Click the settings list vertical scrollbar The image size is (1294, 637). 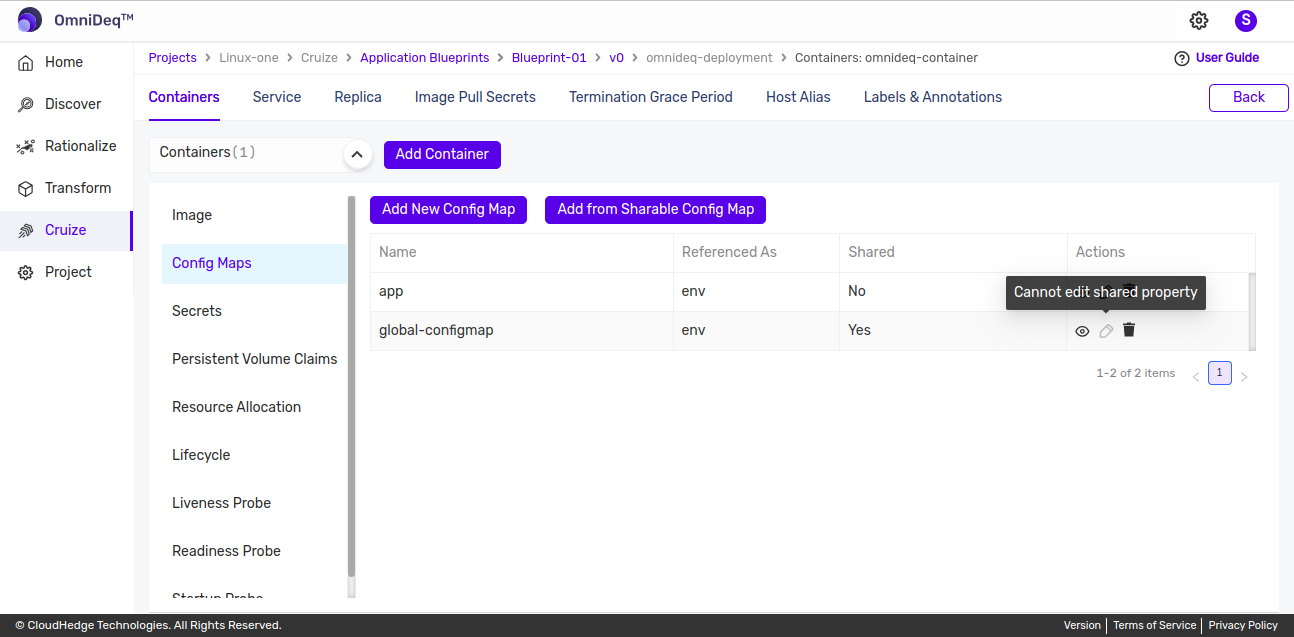[x=351, y=387]
